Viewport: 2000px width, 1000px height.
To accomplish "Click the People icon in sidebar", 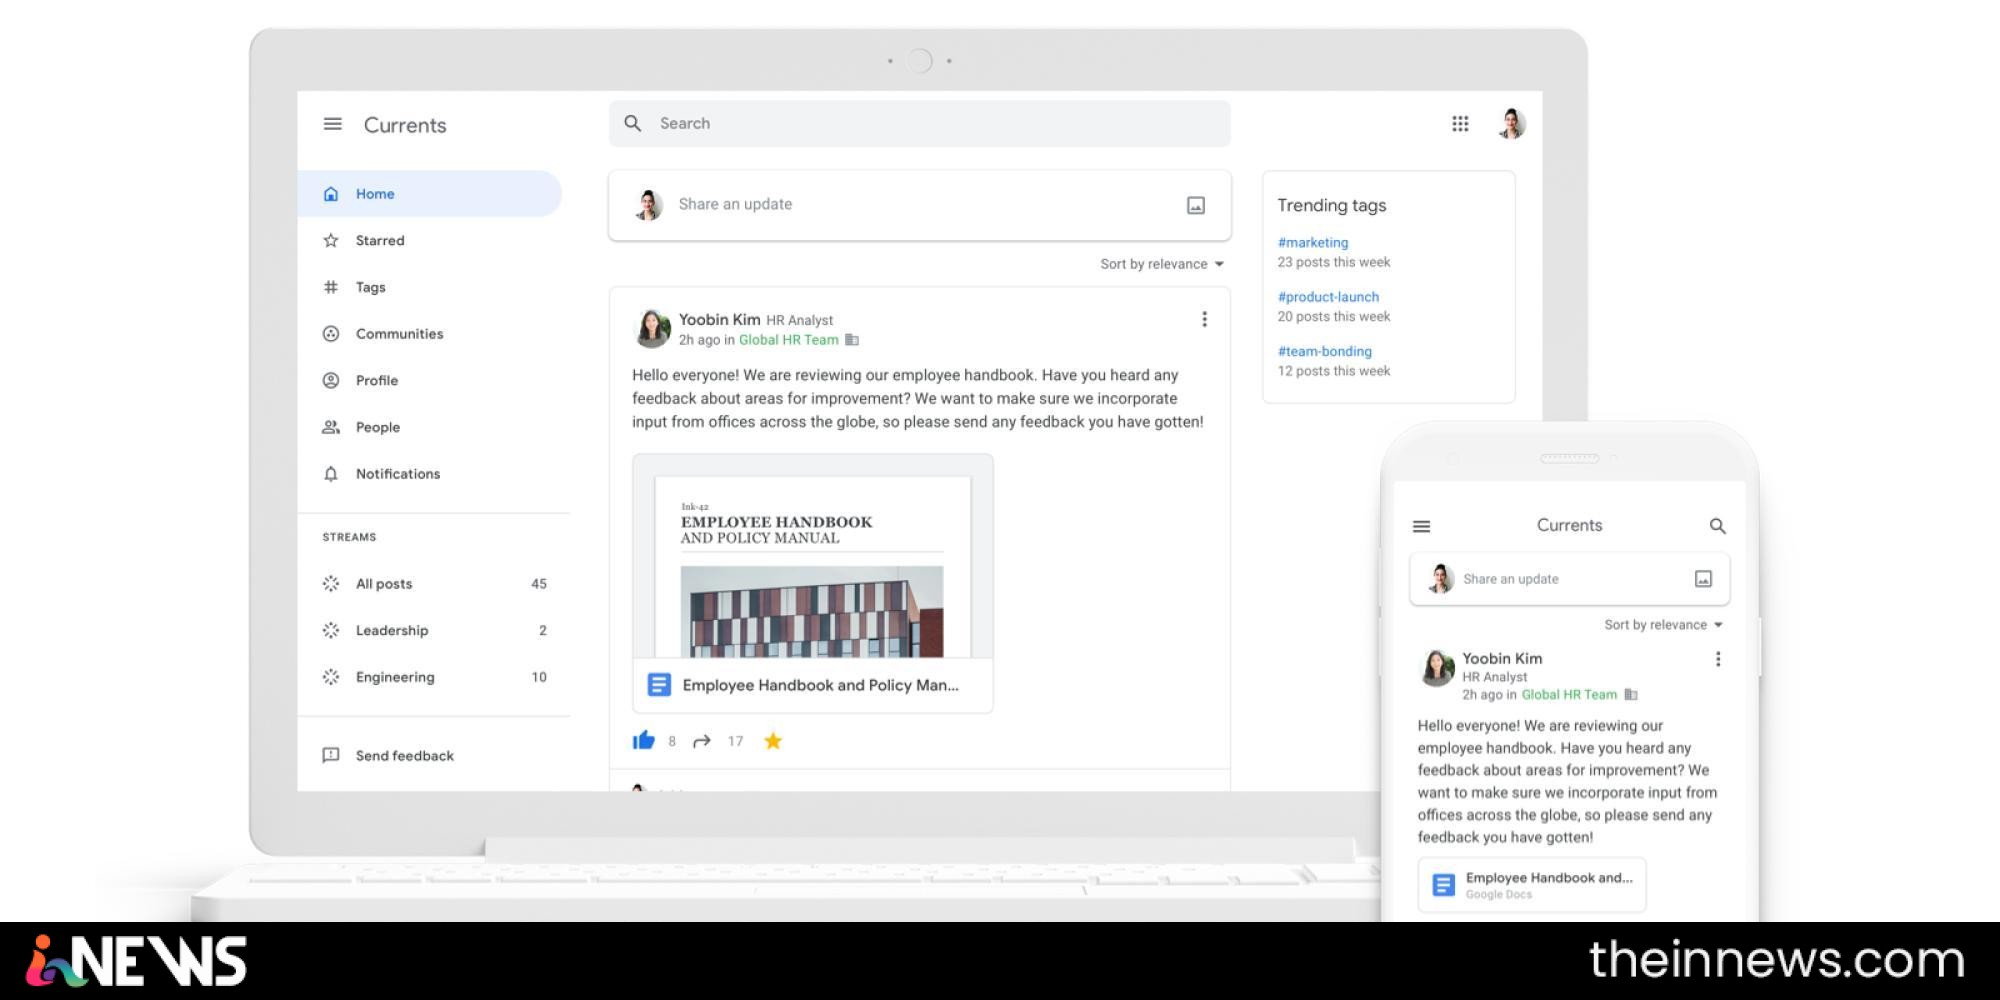I will (331, 427).
